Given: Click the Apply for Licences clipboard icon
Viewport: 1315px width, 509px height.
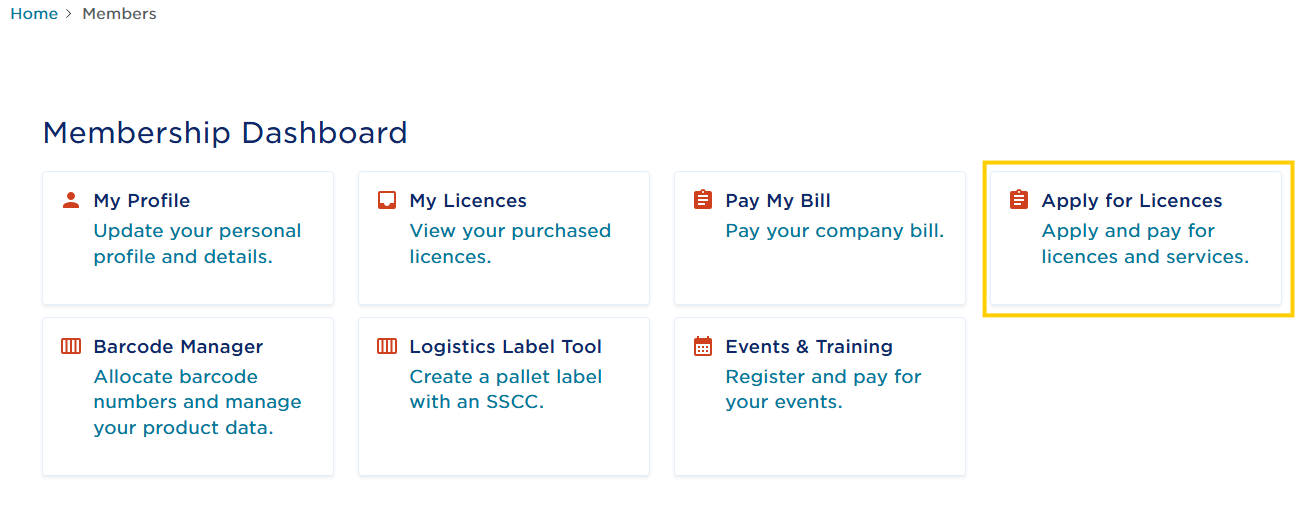Looking at the screenshot, I should coord(1019,200).
